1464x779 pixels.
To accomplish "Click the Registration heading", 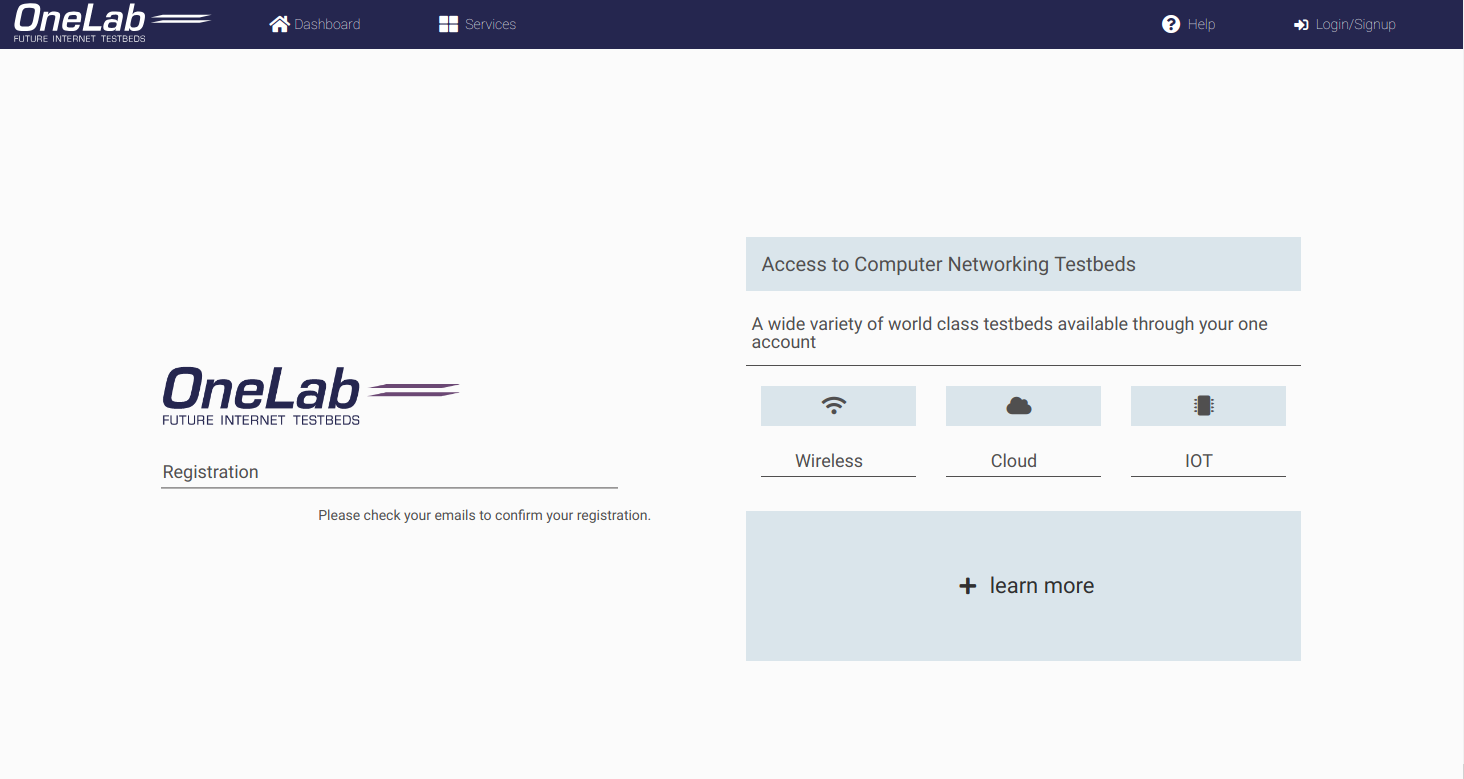I will tap(210, 472).
